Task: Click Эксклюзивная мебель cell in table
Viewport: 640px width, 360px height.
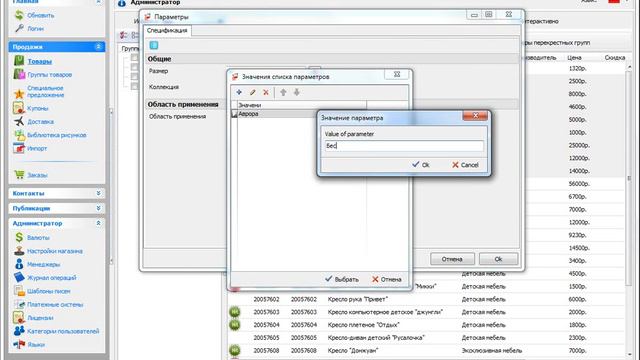Action: click(492, 350)
